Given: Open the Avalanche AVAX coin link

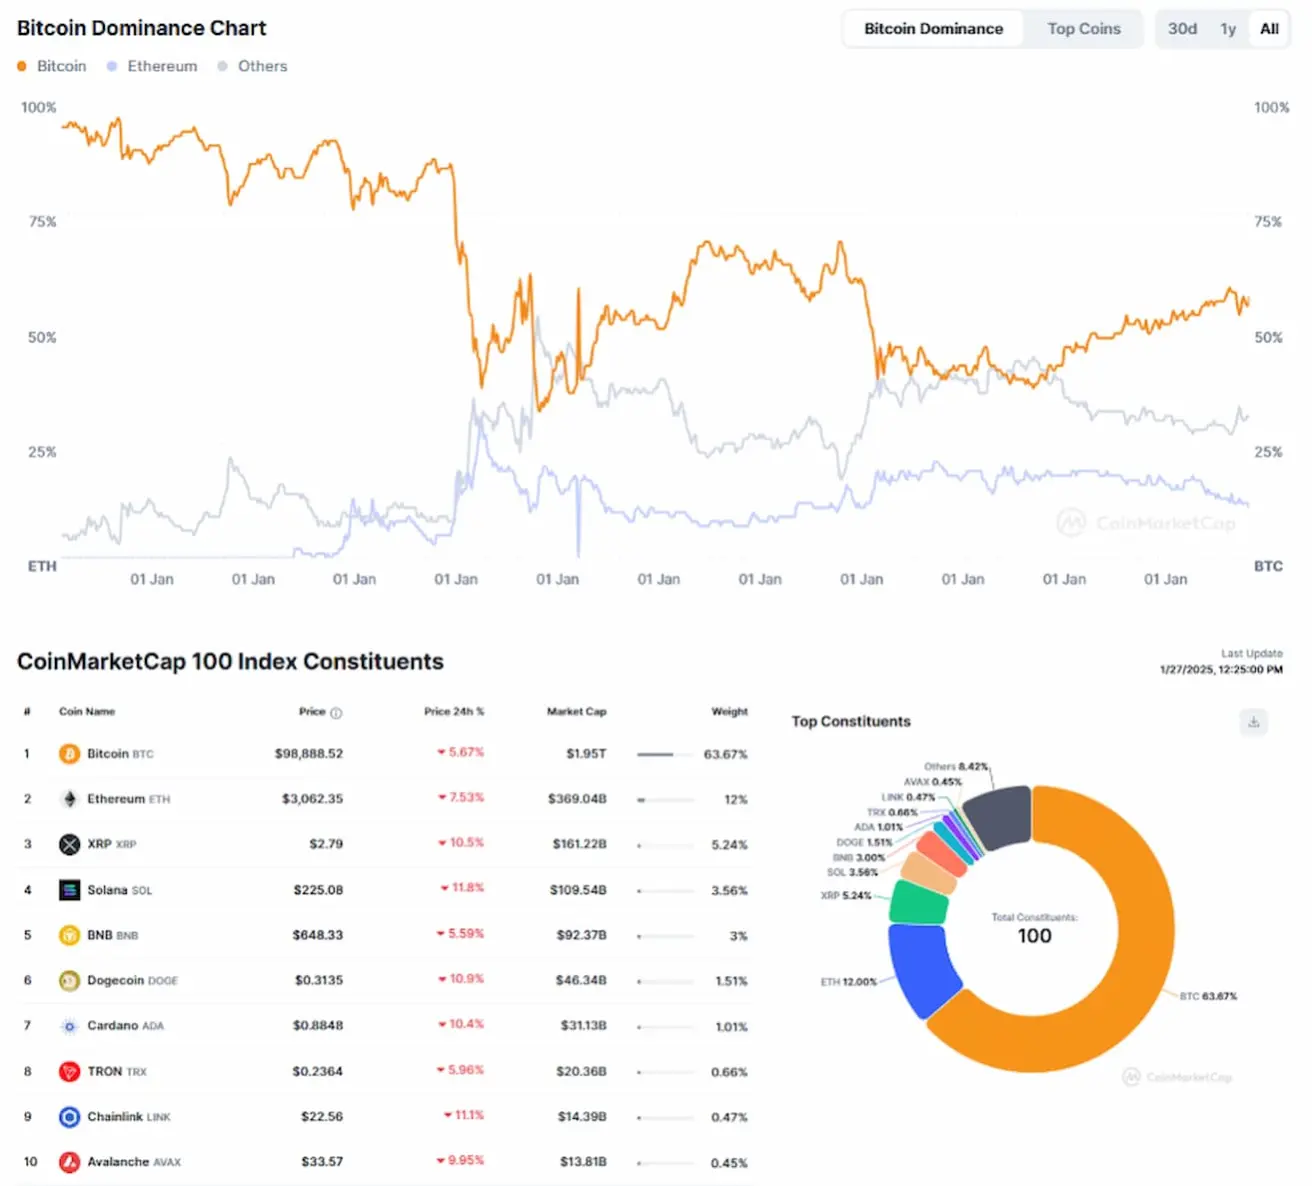Looking at the screenshot, I should pyautogui.click(x=134, y=1162).
